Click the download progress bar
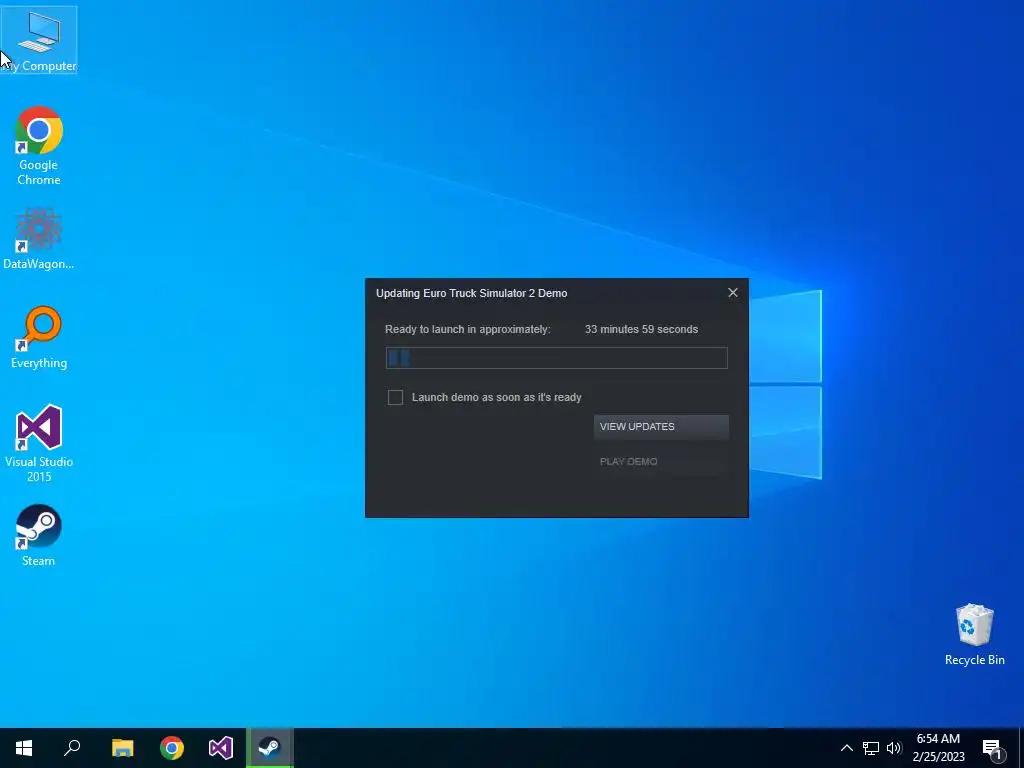Viewport: 1024px width, 768px height. pyautogui.click(x=556, y=358)
